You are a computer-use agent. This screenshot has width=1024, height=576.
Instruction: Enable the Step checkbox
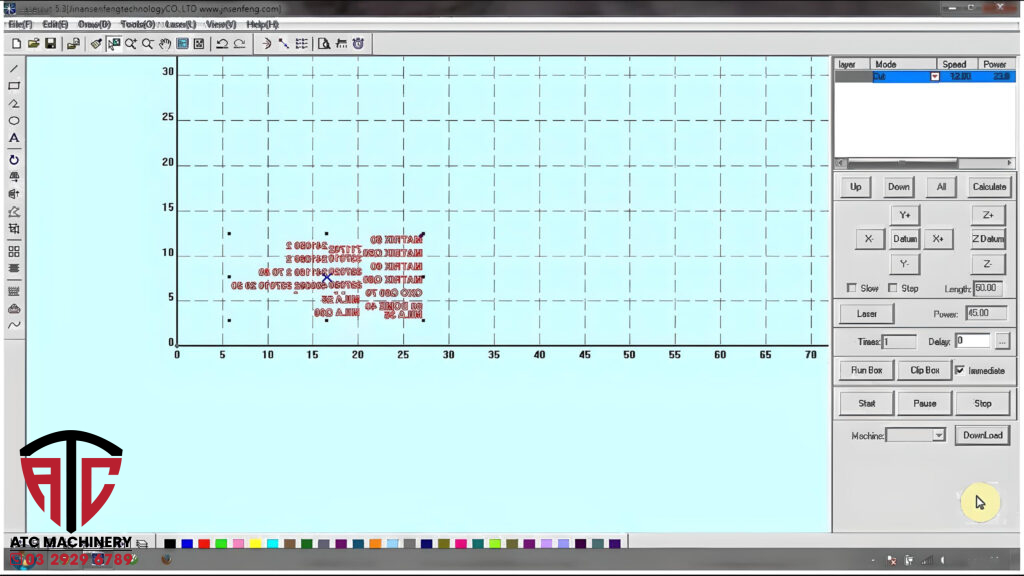pos(892,288)
